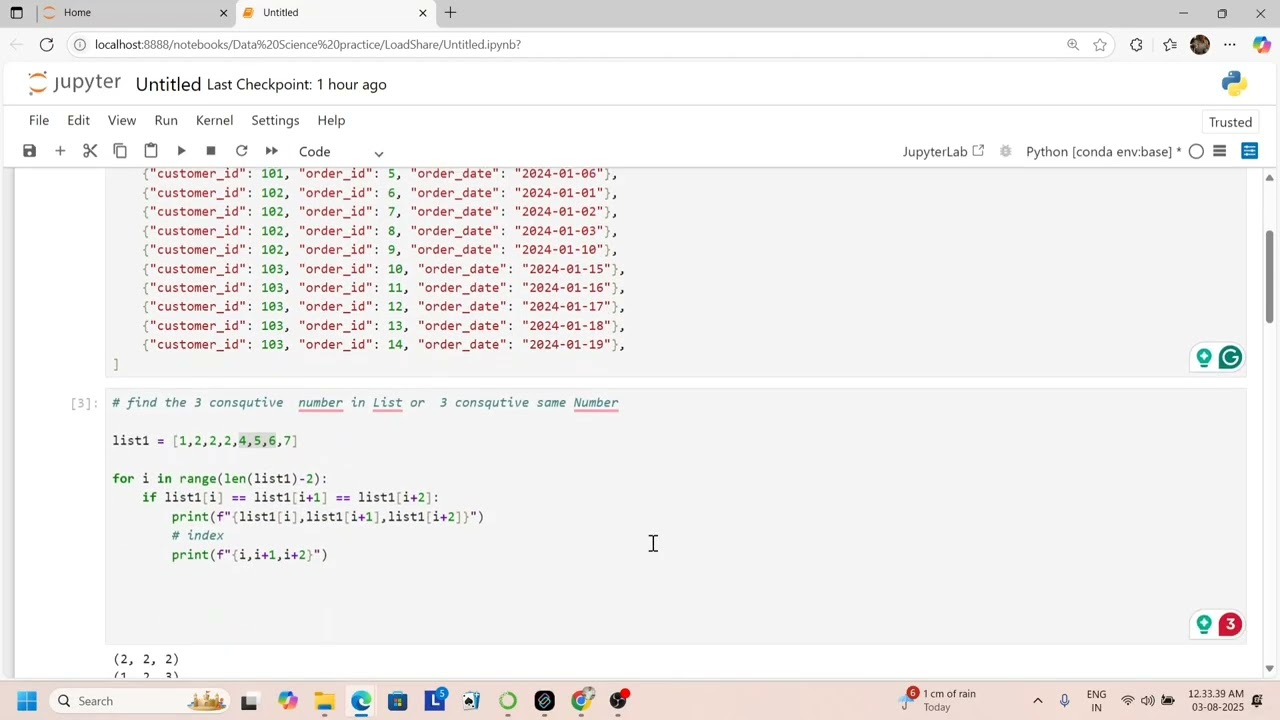Viewport: 1280px width, 720px height.
Task: Copy the selected cell
Action: (120, 151)
